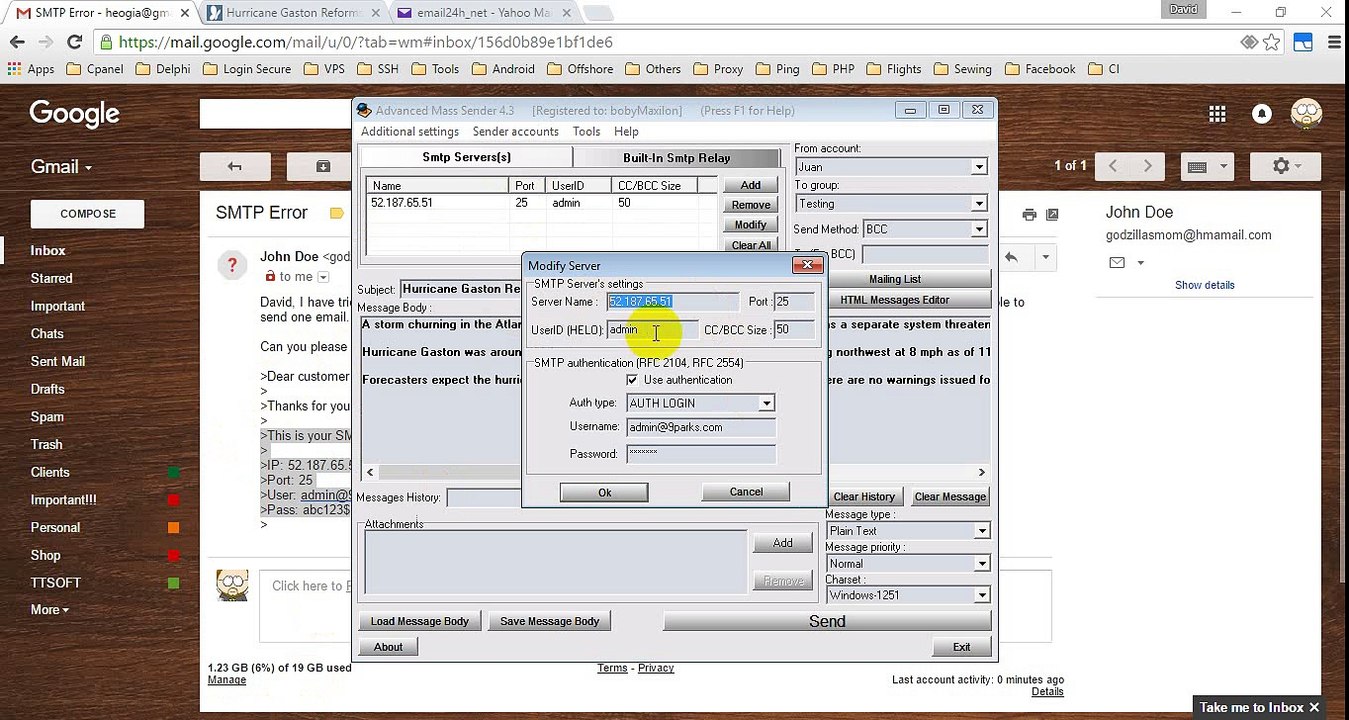The width and height of the screenshot is (1349, 720).
Task: Open the Facebook bookmark folder
Action: point(1041,69)
